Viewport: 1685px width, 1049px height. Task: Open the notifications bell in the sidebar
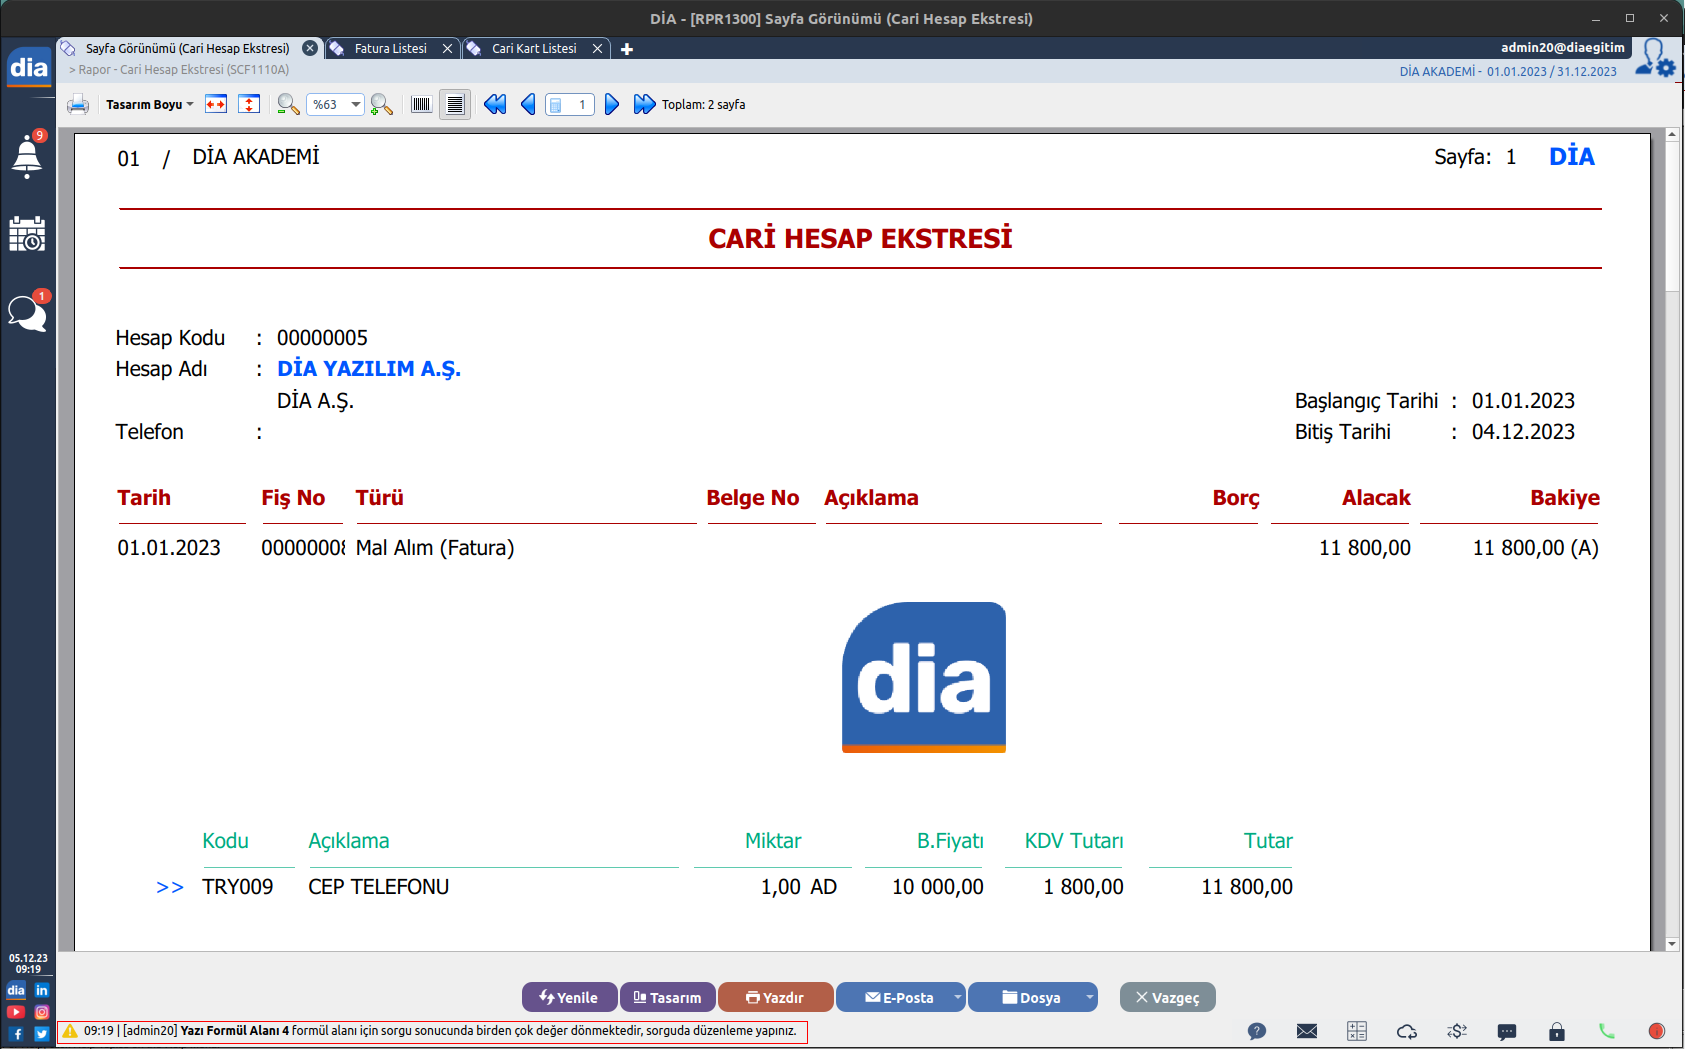tap(27, 157)
